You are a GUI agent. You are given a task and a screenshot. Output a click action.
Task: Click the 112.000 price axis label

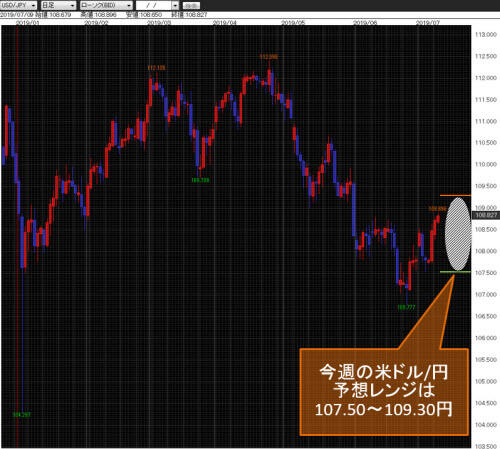pos(486,78)
